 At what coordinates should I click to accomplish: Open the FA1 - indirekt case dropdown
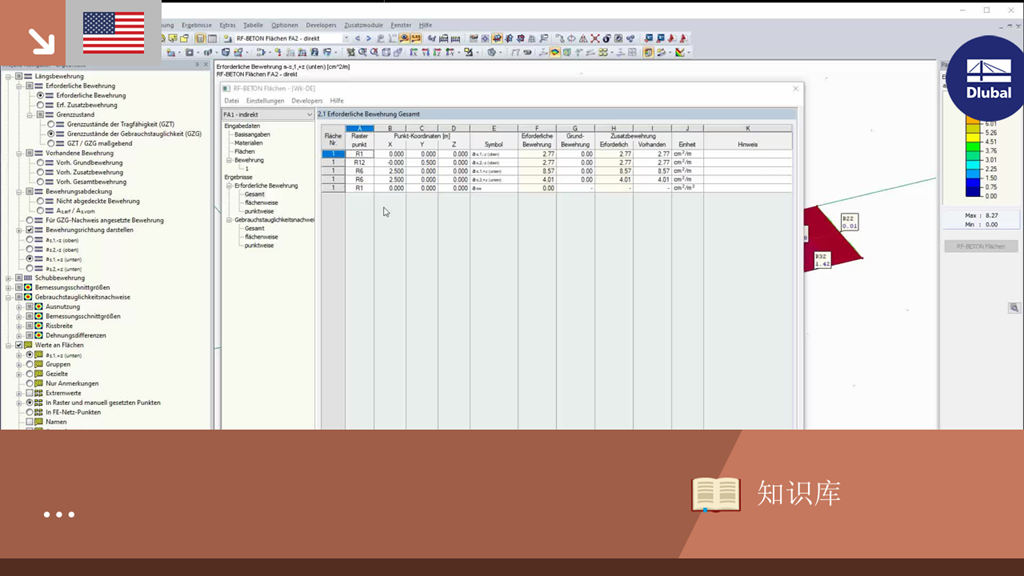[x=309, y=114]
